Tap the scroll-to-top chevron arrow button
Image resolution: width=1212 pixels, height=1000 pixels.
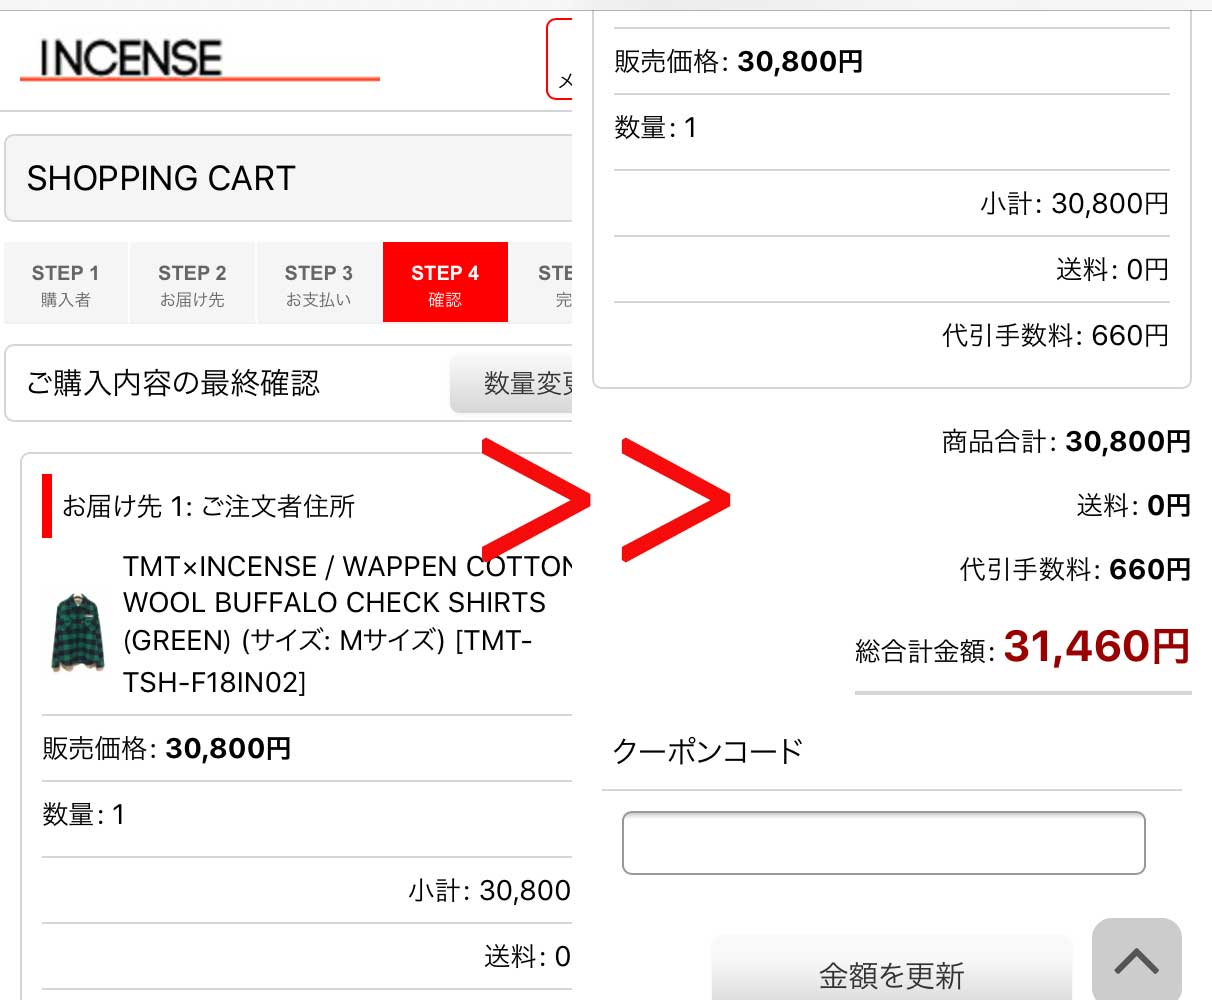[x=1136, y=961]
